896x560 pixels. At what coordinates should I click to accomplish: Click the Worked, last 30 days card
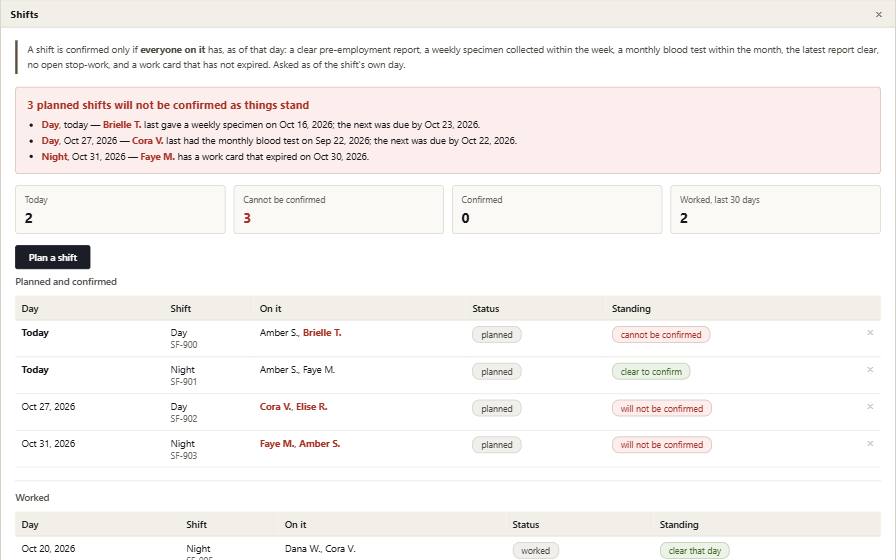(775, 209)
